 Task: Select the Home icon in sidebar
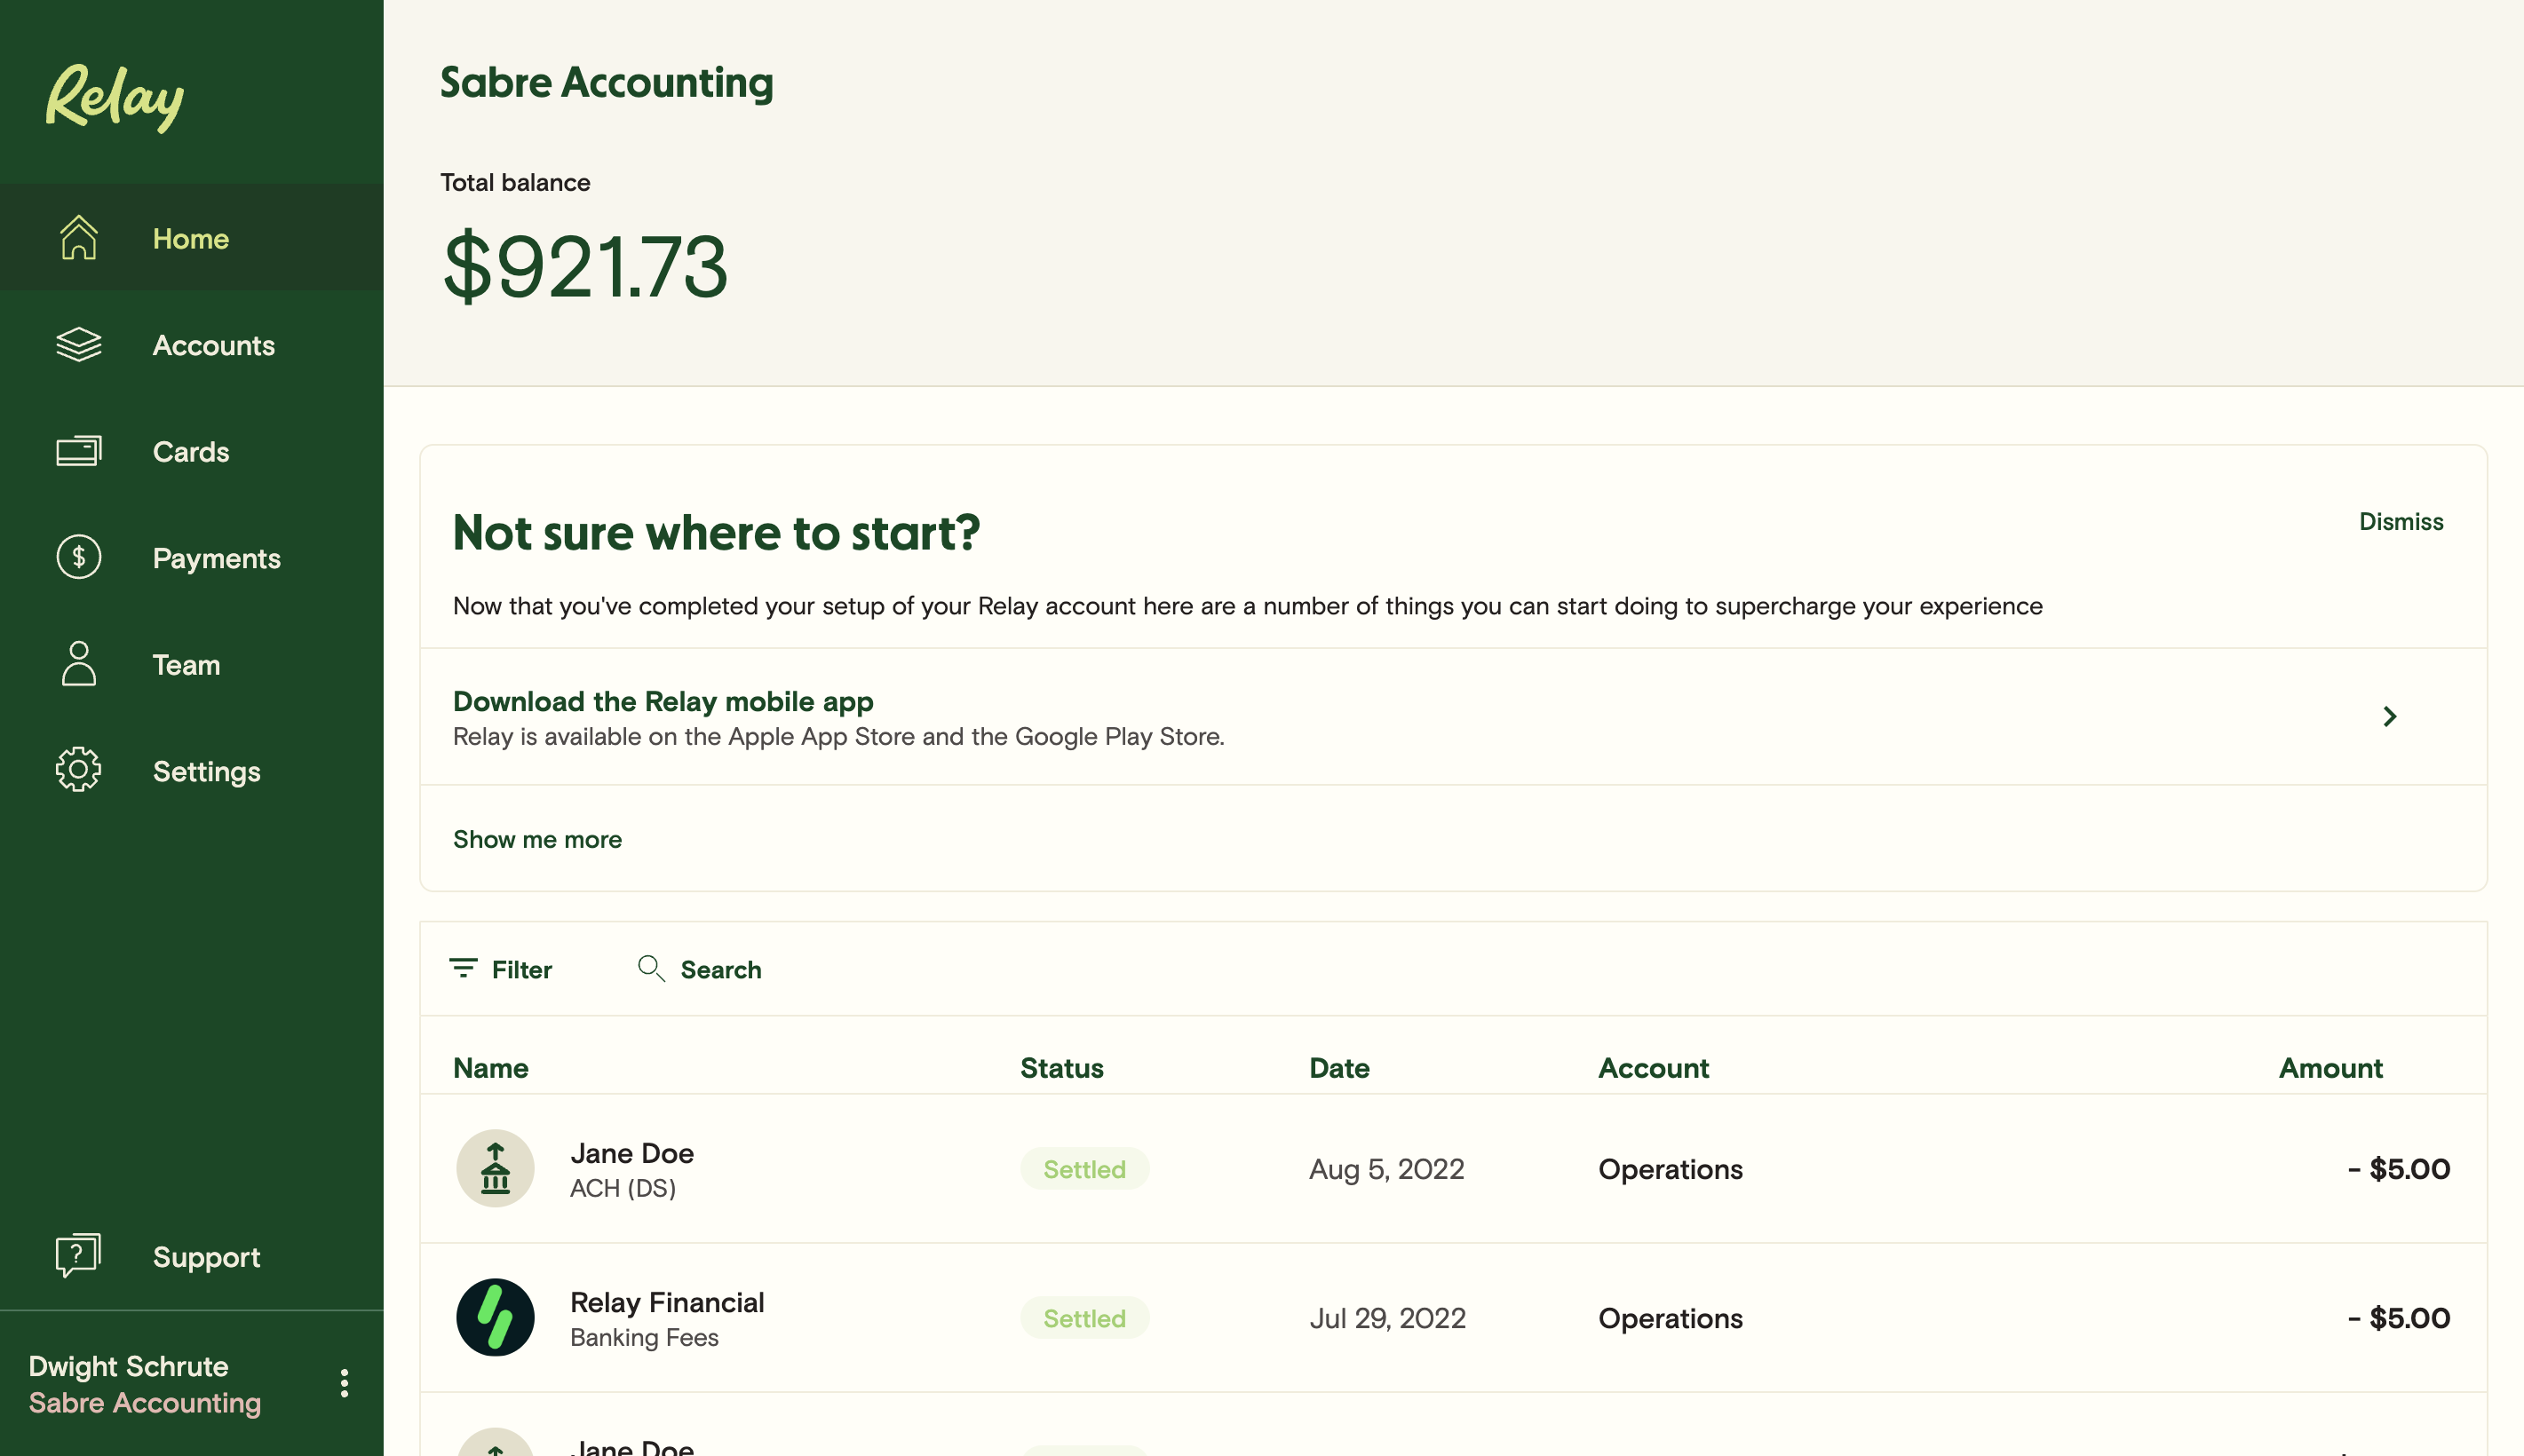click(x=79, y=238)
